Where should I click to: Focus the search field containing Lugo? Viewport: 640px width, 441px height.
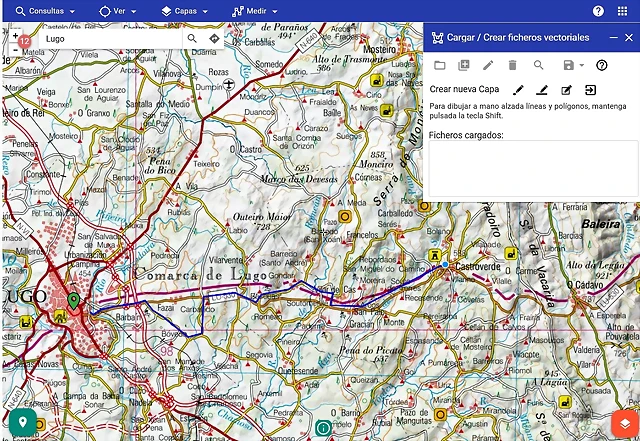[x=111, y=39]
